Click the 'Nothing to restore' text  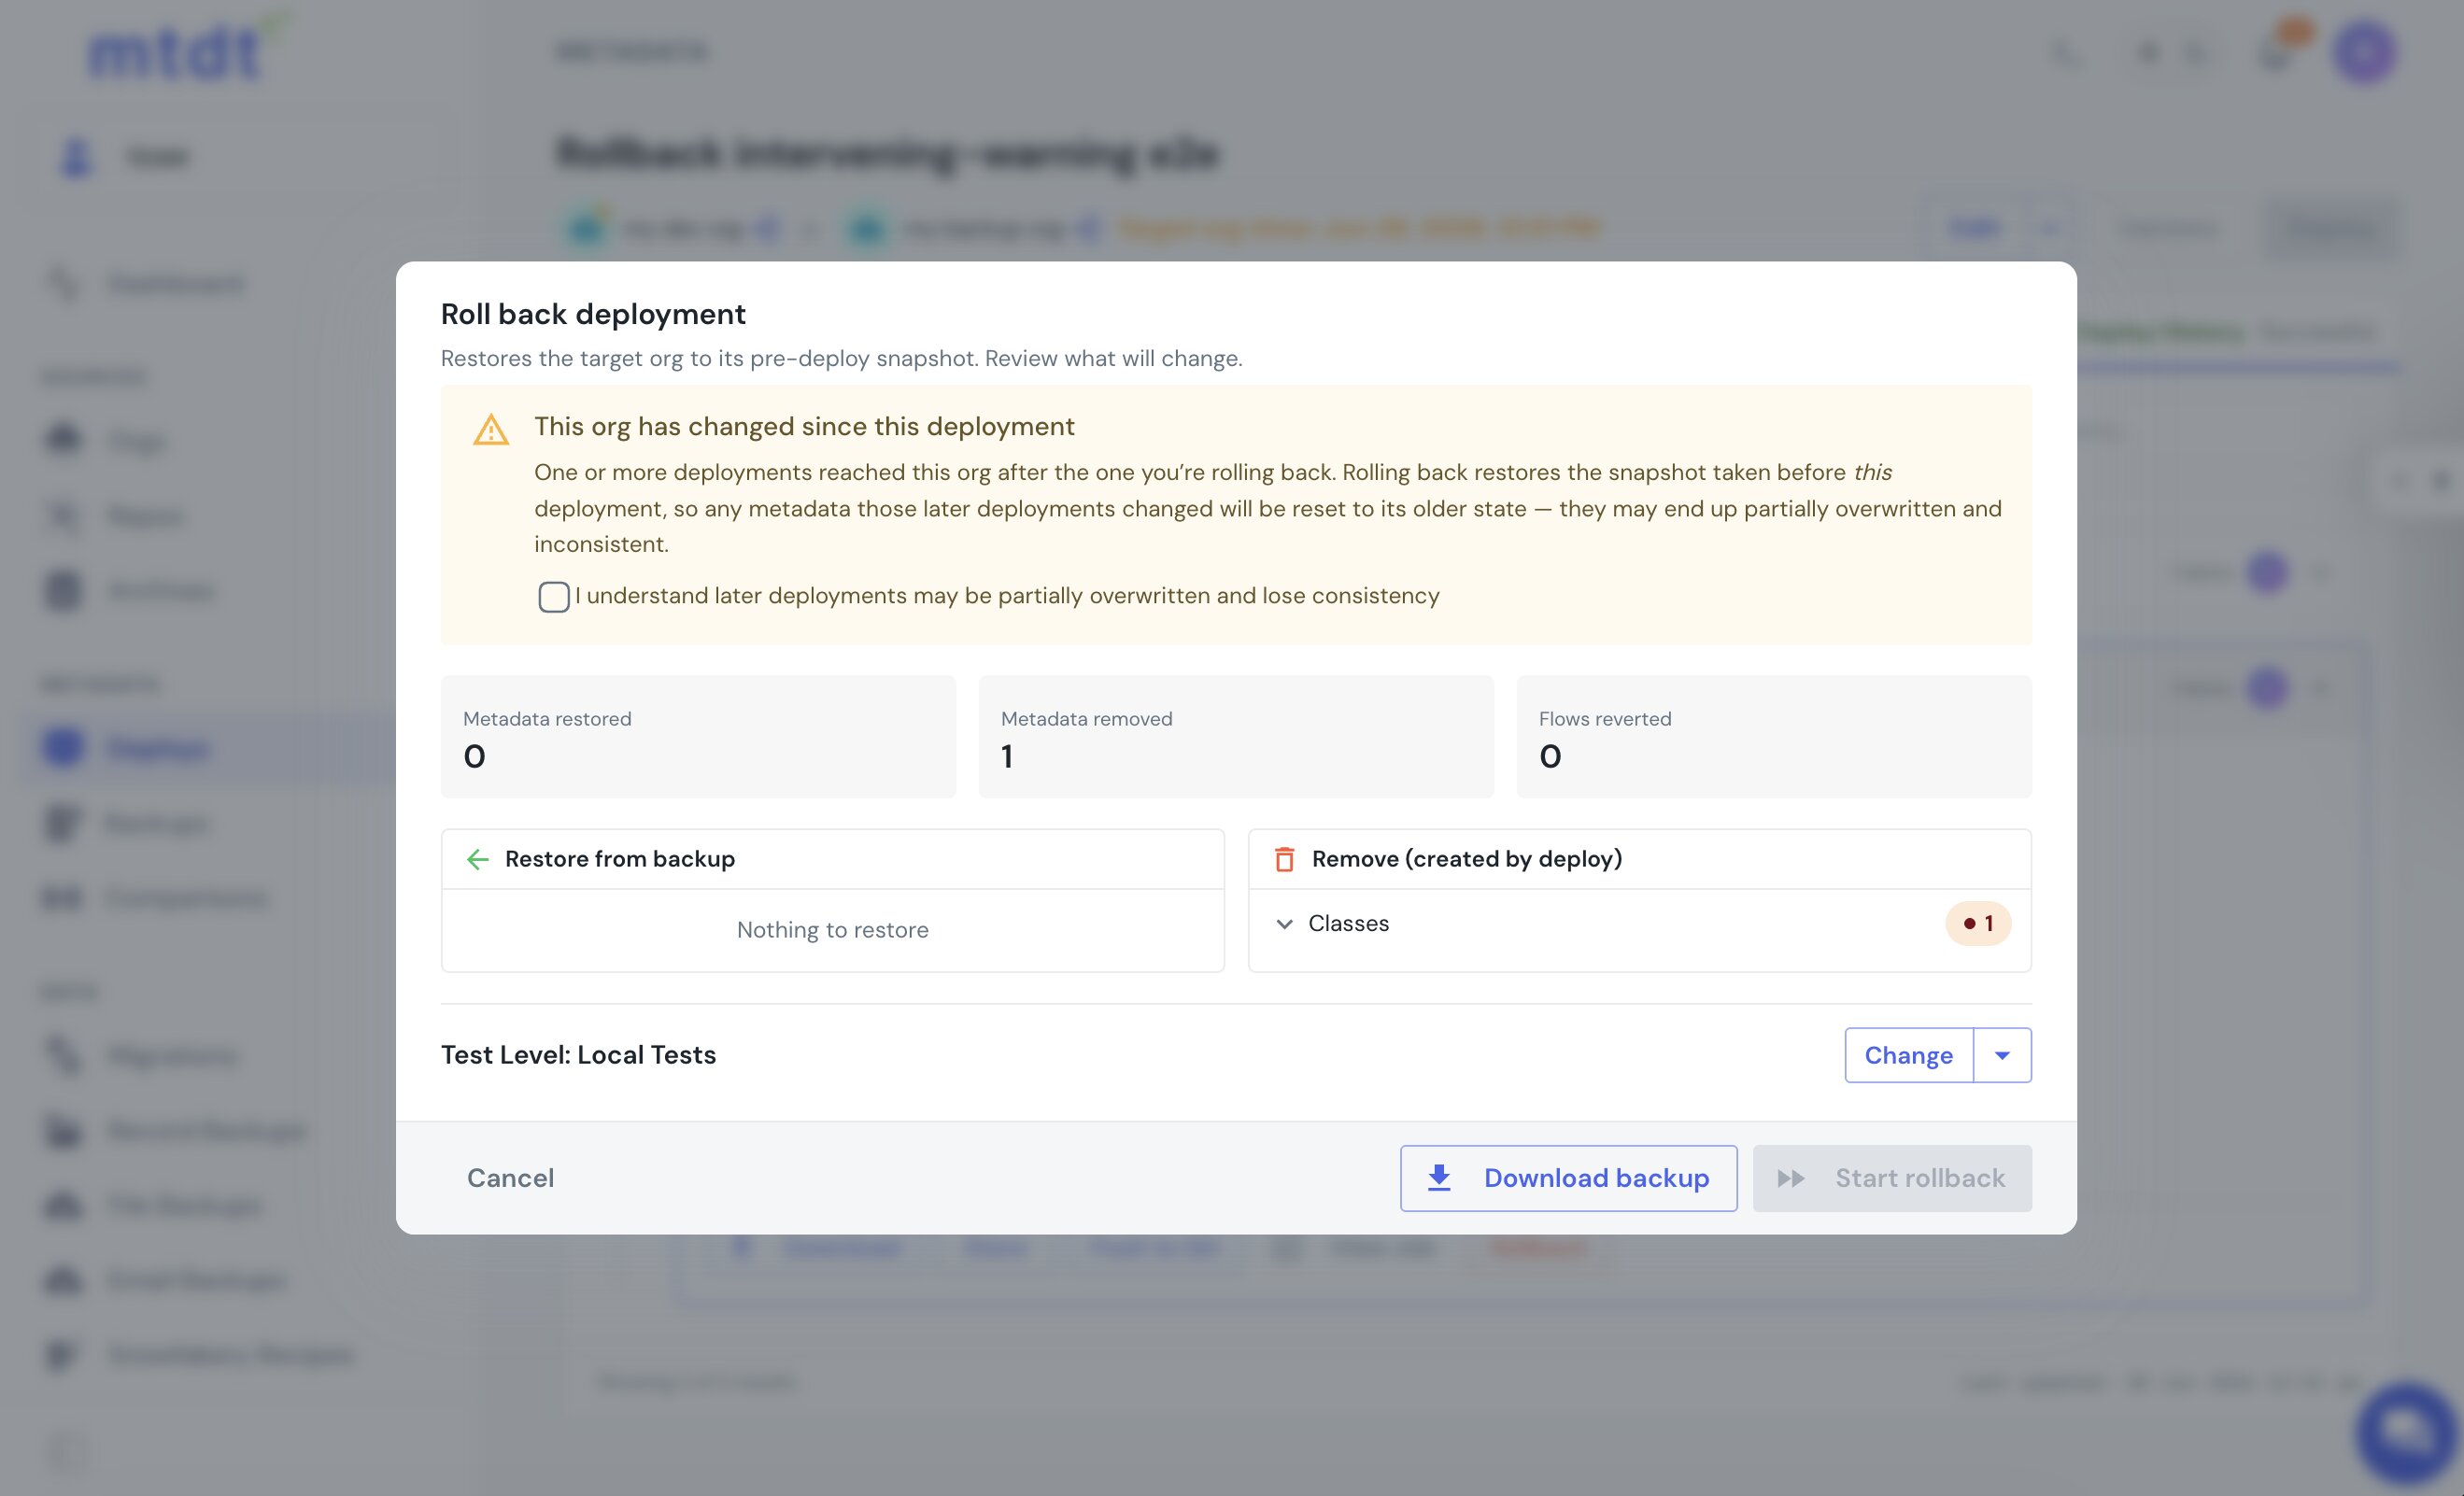point(832,930)
